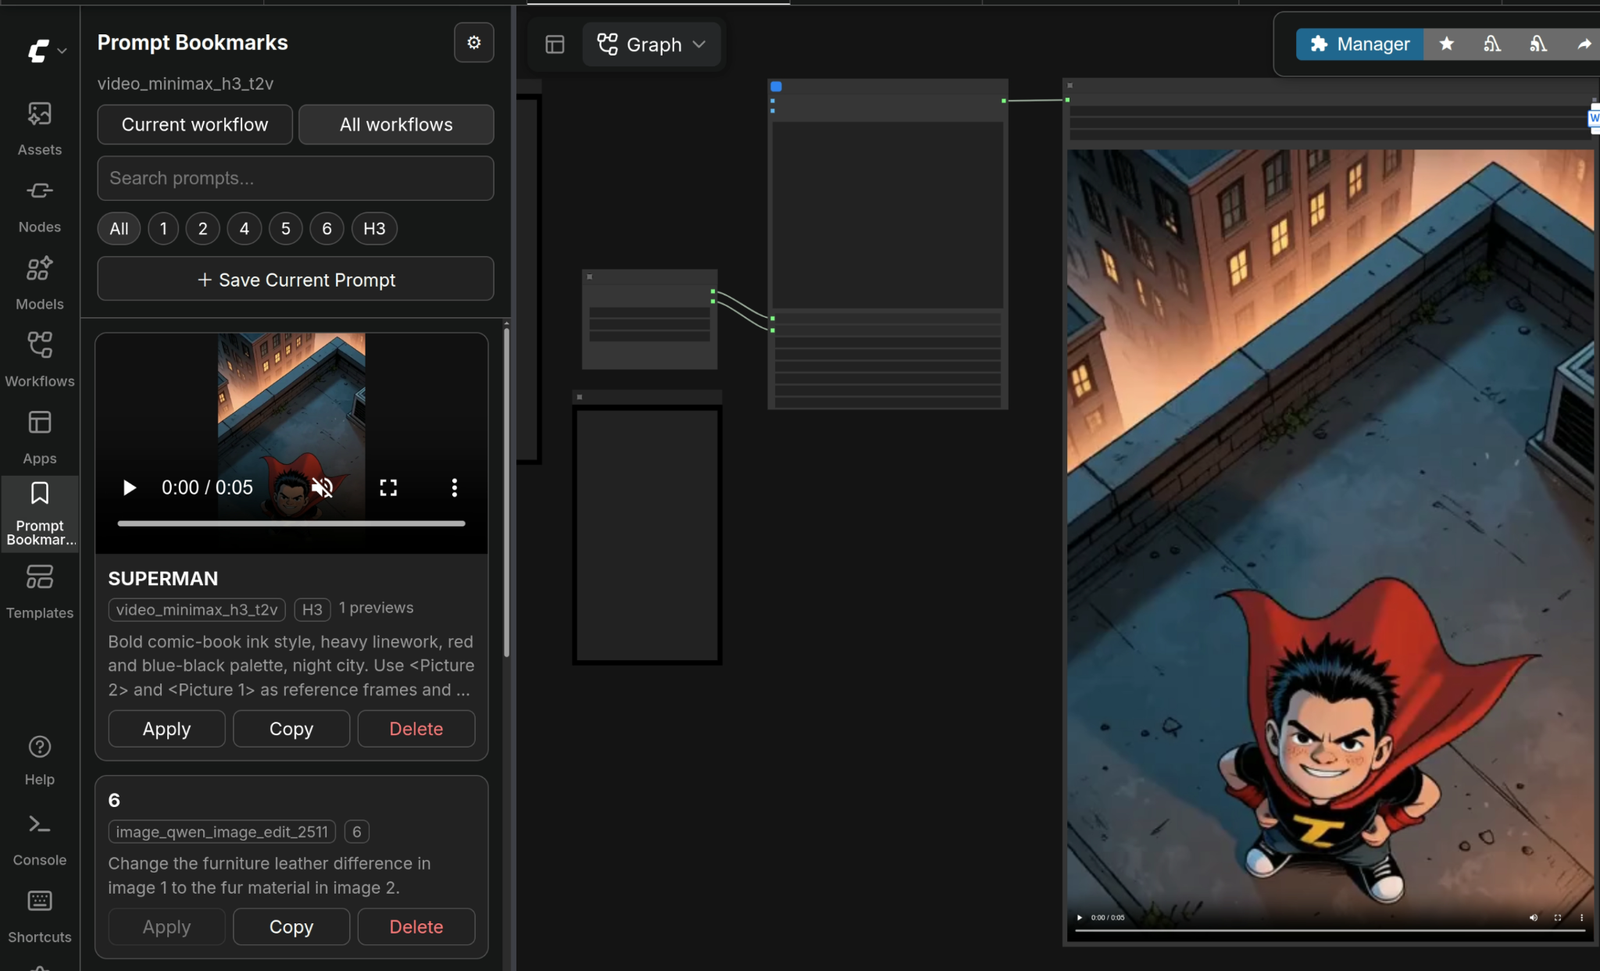Copy the SUPERMAN prompt text
Screen dimensions: 1600x971
click(291, 729)
